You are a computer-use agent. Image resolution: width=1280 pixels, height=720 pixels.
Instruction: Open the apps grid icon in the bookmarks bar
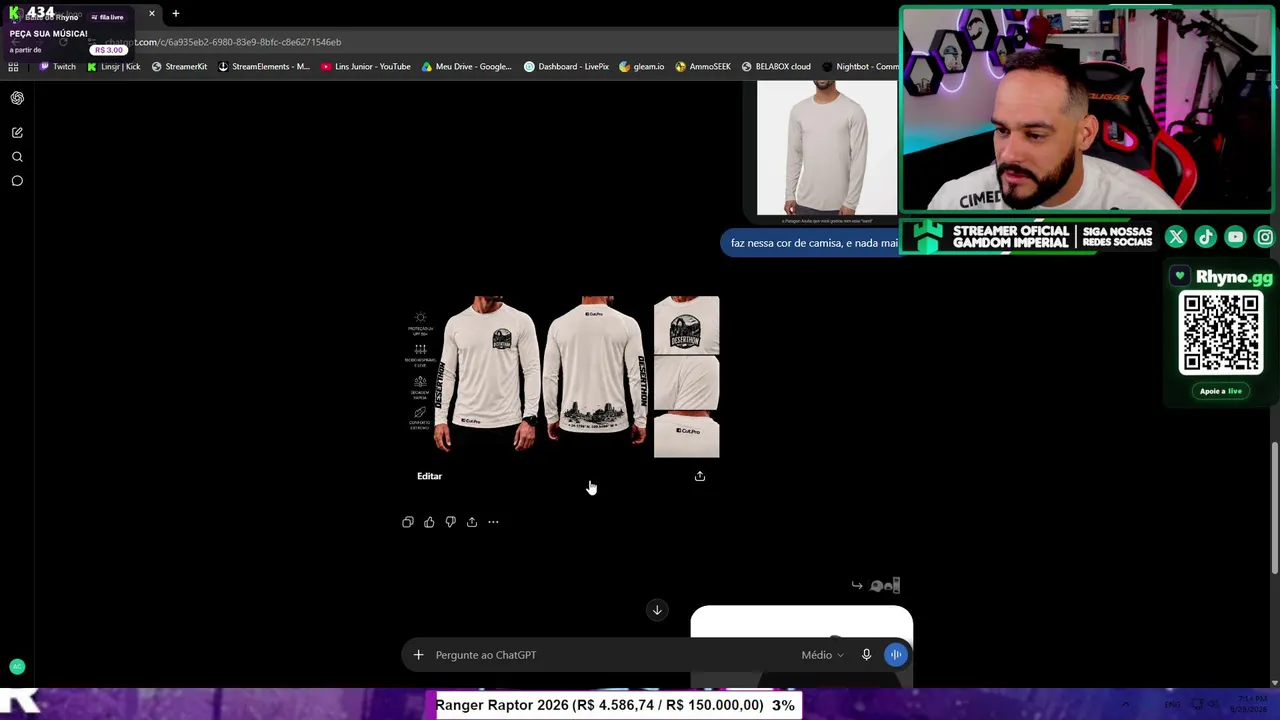[x=13, y=67]
